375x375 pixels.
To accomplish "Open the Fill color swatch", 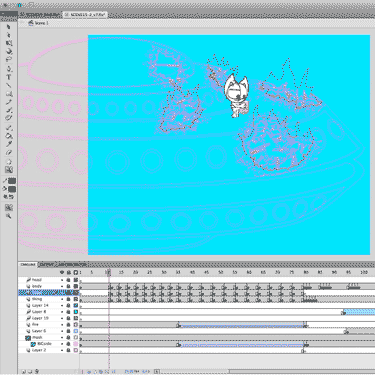I will pos(12,189).
